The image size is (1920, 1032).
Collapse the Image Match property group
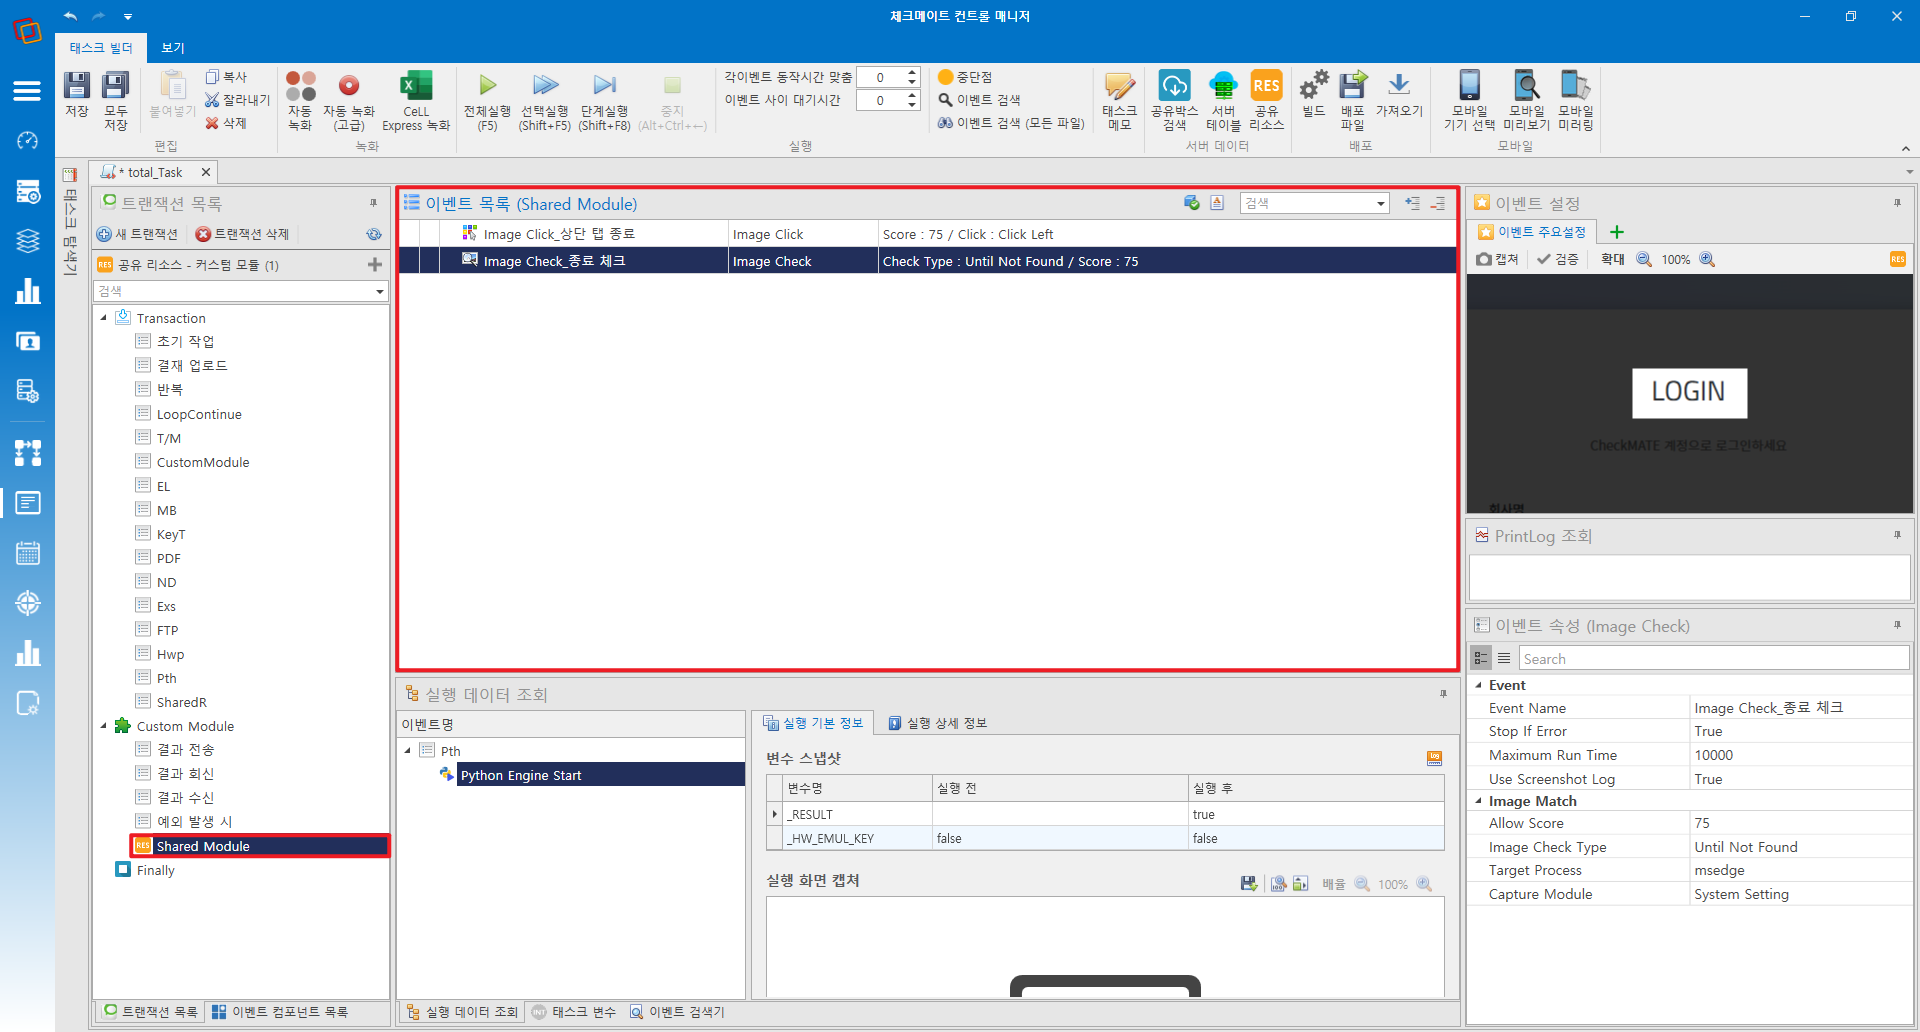pyautogui.click(x=1479, y=801)
